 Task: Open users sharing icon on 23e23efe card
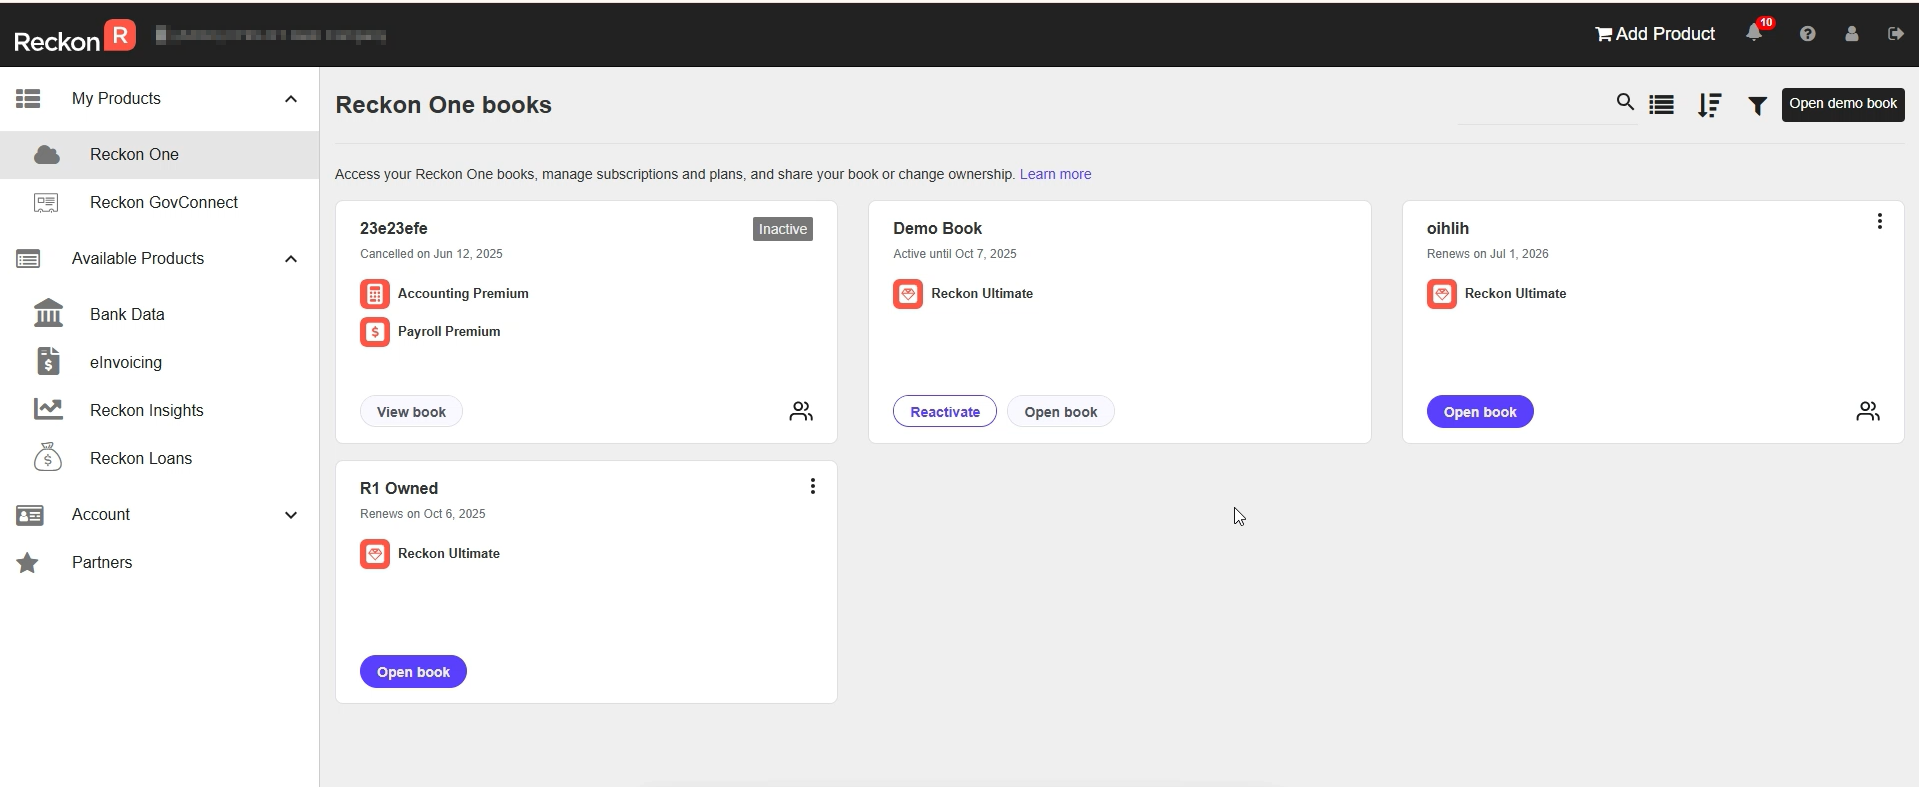tap(801, 411)
